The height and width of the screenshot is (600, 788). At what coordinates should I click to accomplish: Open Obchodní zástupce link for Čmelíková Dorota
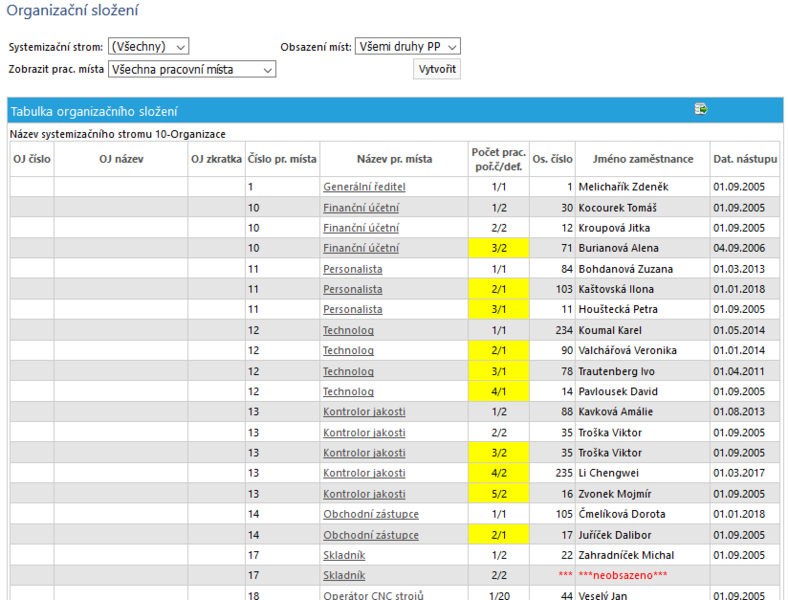click(x=370, y=514)
